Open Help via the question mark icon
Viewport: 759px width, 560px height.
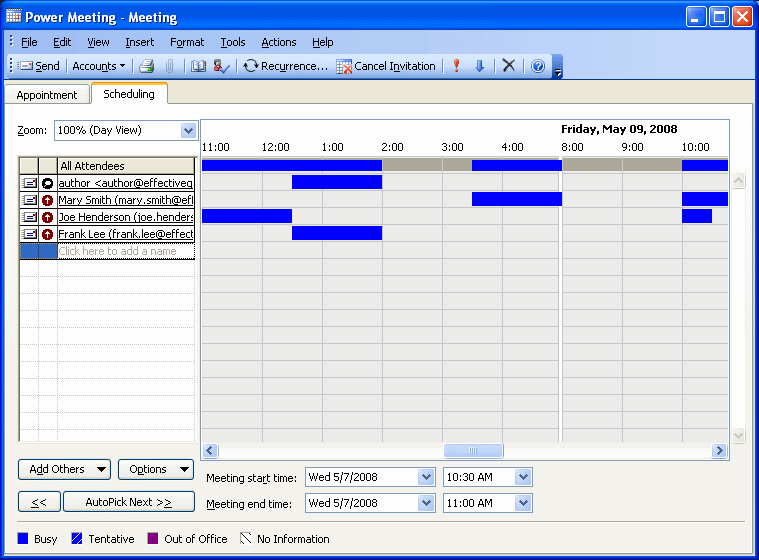coord(538,66)
